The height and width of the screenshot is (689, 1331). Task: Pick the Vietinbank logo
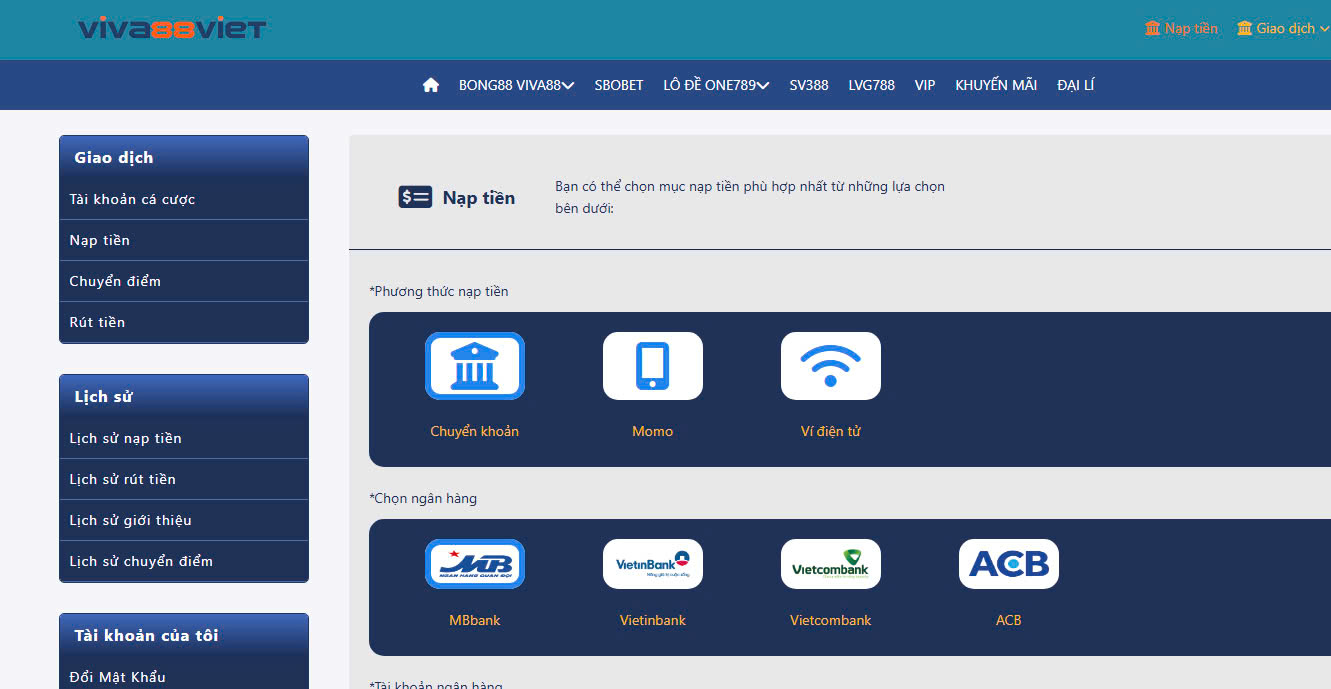click(653, 564)
